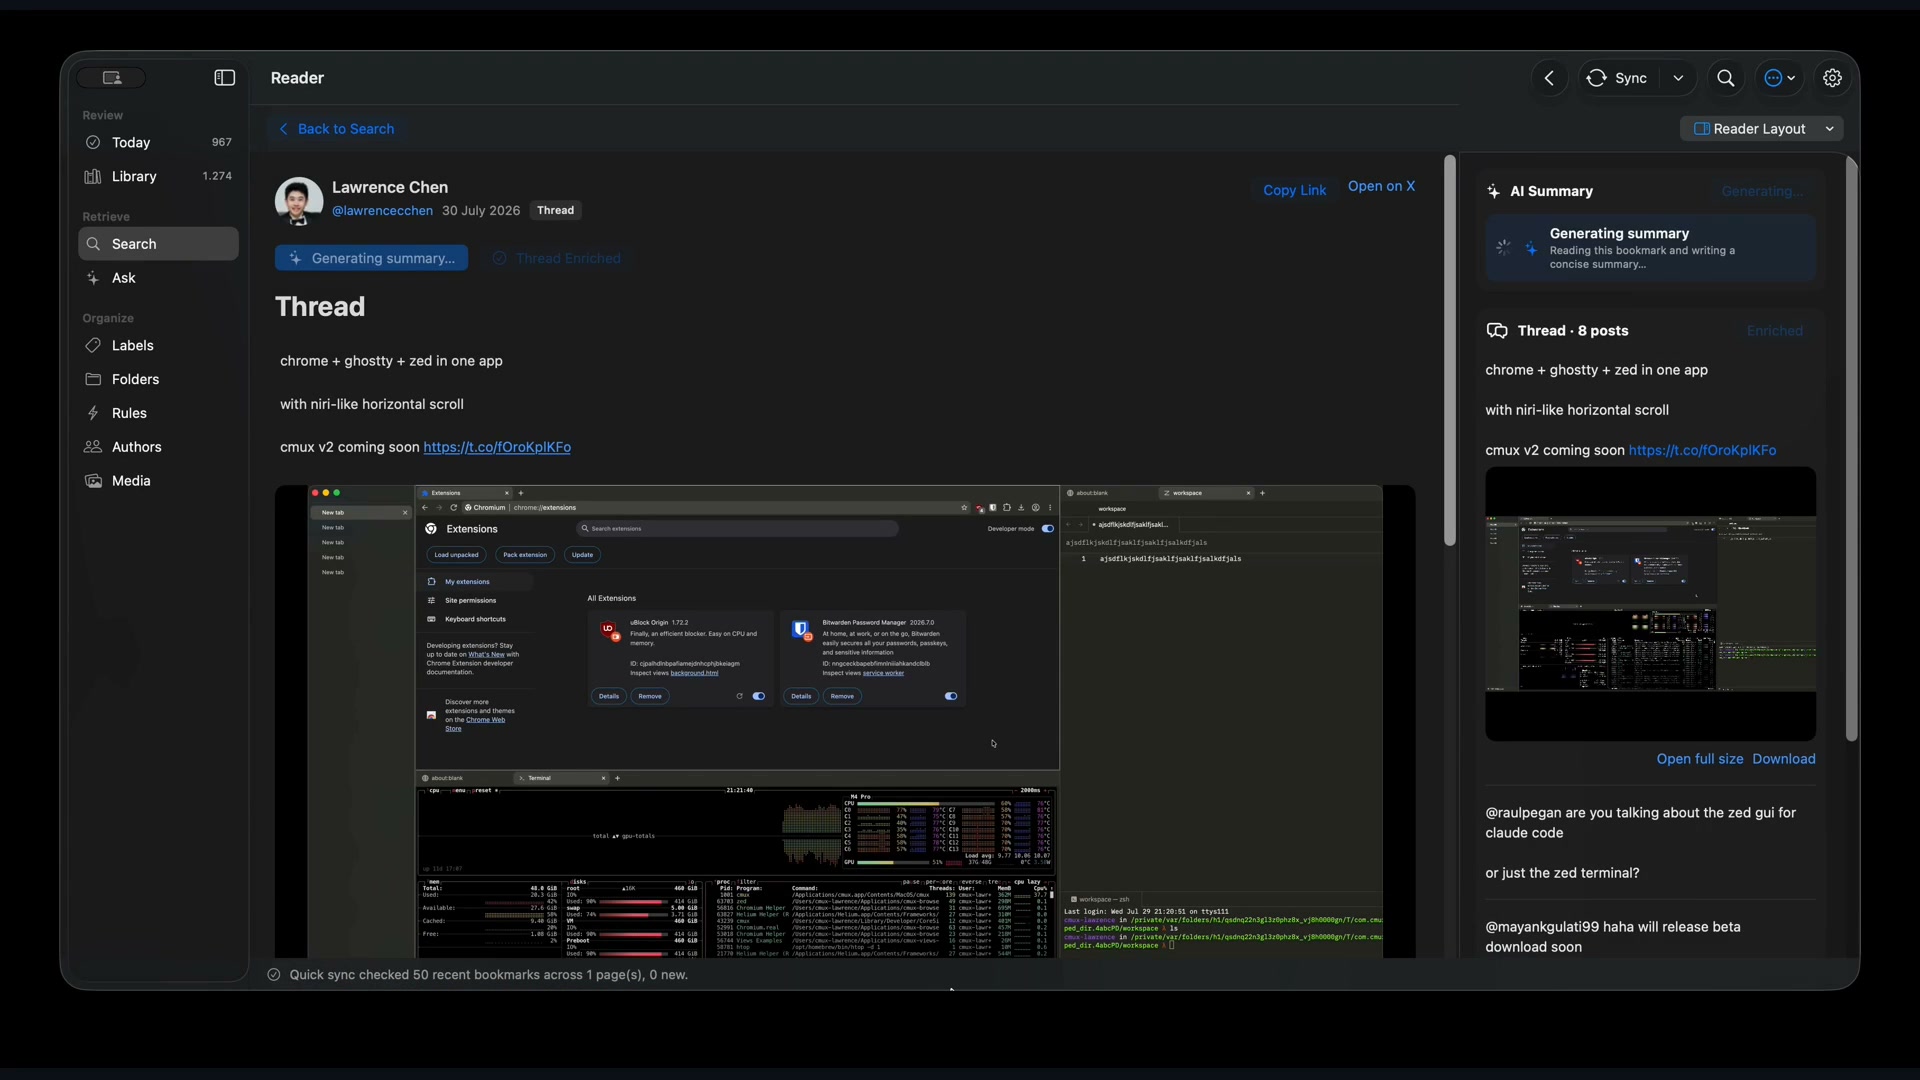Viewport: 1920px width, 1080px height.
Task: Click the main thread vertical scrollbar
Action: (1450, 350)
